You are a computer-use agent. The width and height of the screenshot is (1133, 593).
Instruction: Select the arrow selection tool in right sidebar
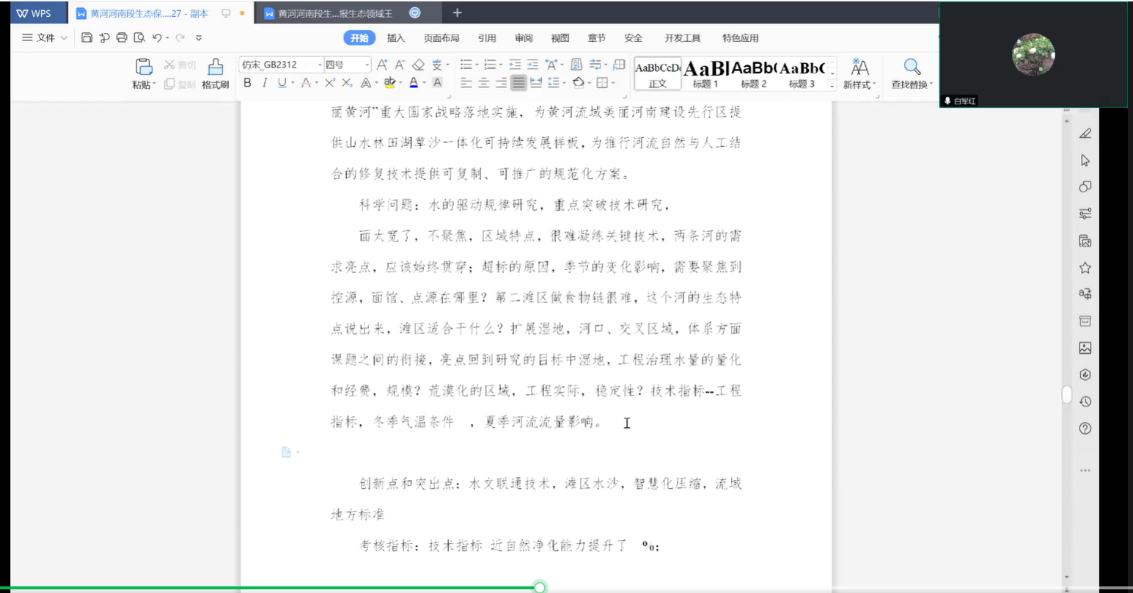click(x=1085, y=161)
